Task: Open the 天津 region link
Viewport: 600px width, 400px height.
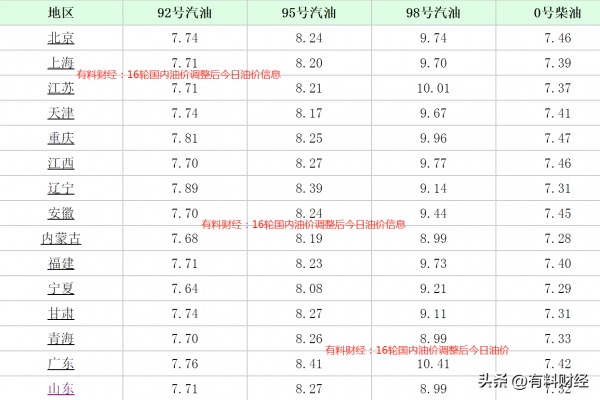Action: point(61,112)
